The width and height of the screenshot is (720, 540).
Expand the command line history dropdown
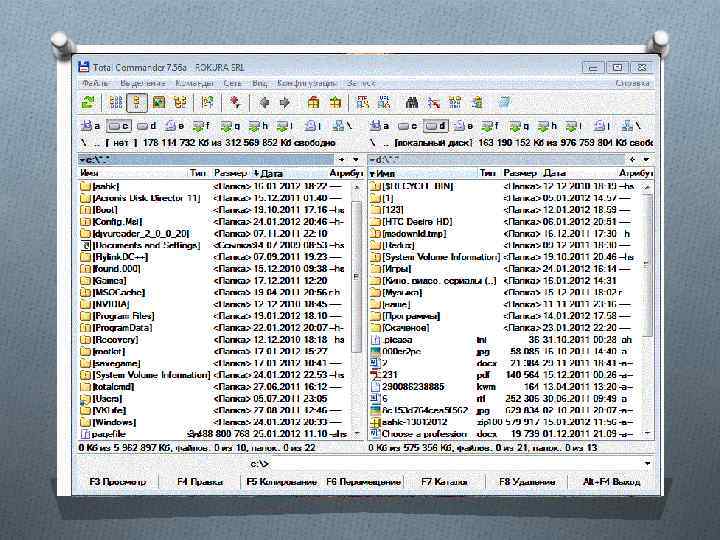647,464
